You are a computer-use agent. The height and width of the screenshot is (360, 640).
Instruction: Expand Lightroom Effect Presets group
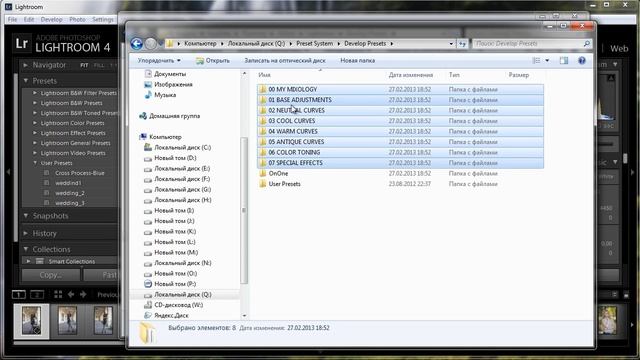pos(35,133)
